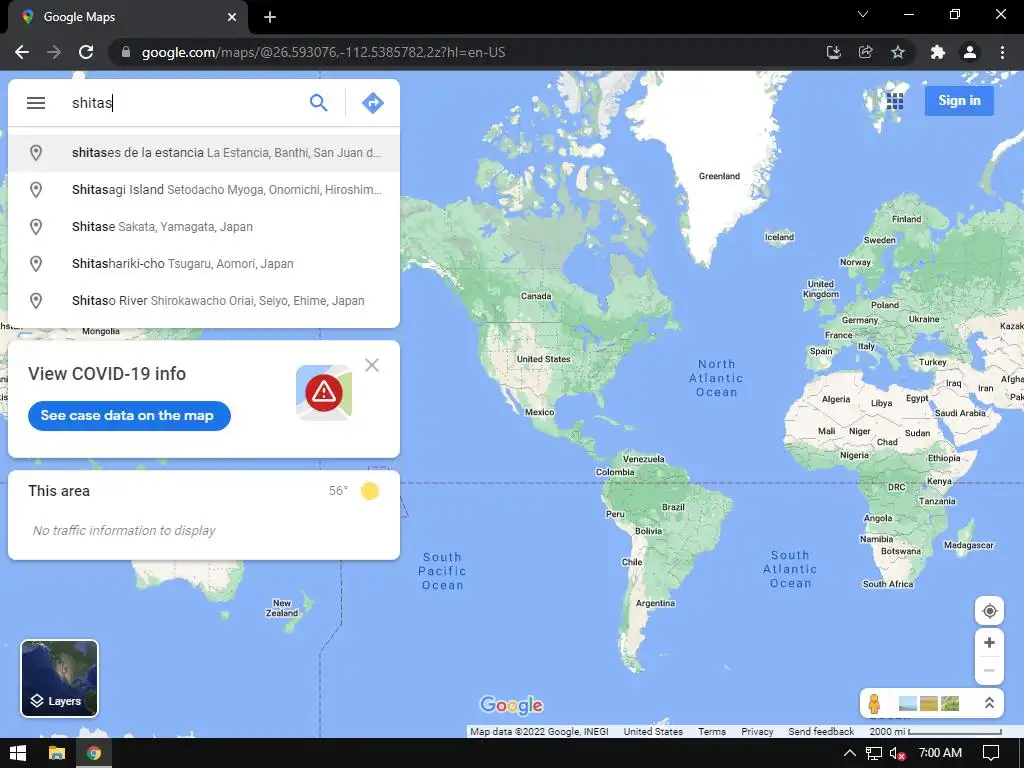Click the Greenland label on map
1024x768 pixels.
point(719,176)
